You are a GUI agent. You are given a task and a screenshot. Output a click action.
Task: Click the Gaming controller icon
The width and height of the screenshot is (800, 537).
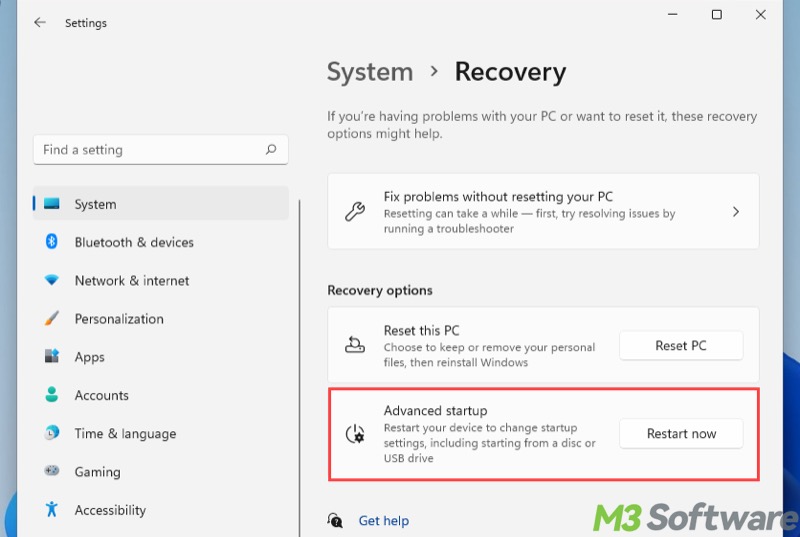click(52, 471)
